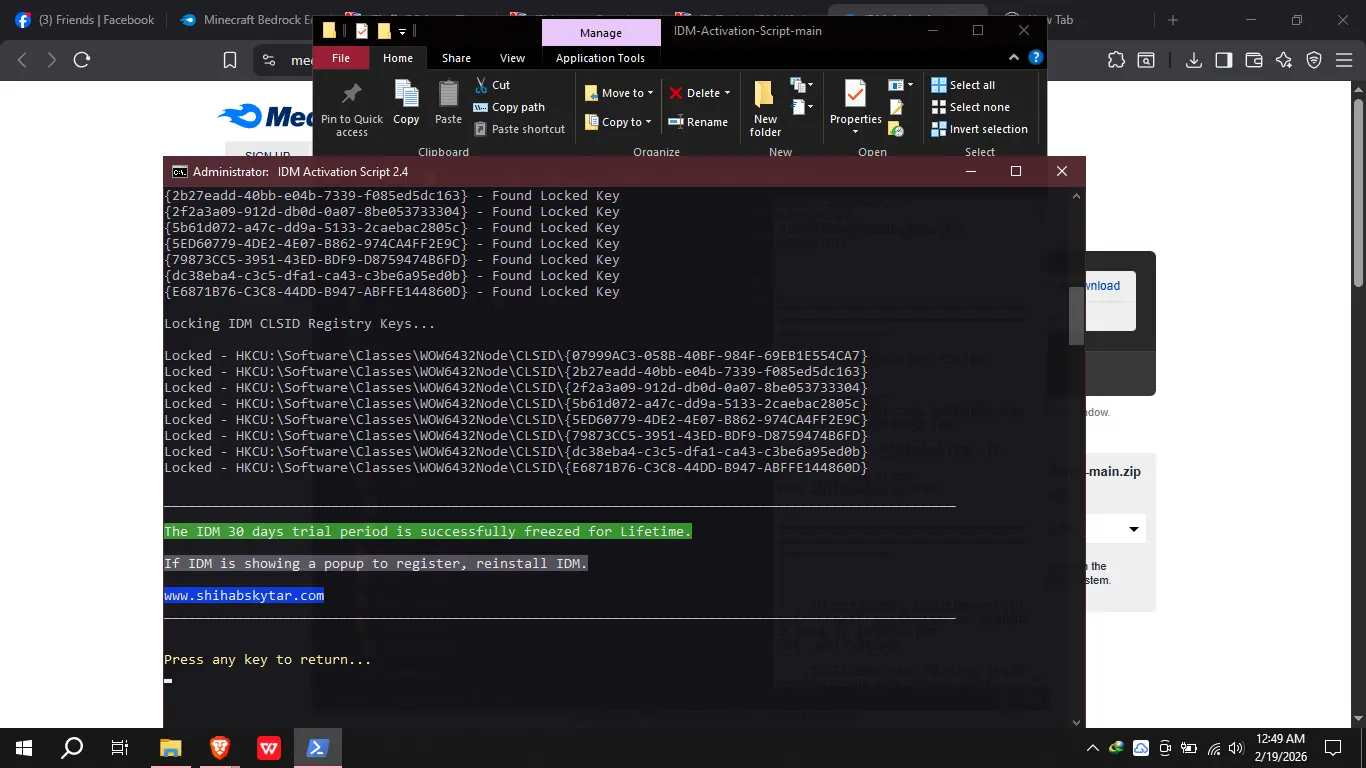1366x768 pixels.
Task: Open the Windows Start menu
Action: (x=23, y=747)
